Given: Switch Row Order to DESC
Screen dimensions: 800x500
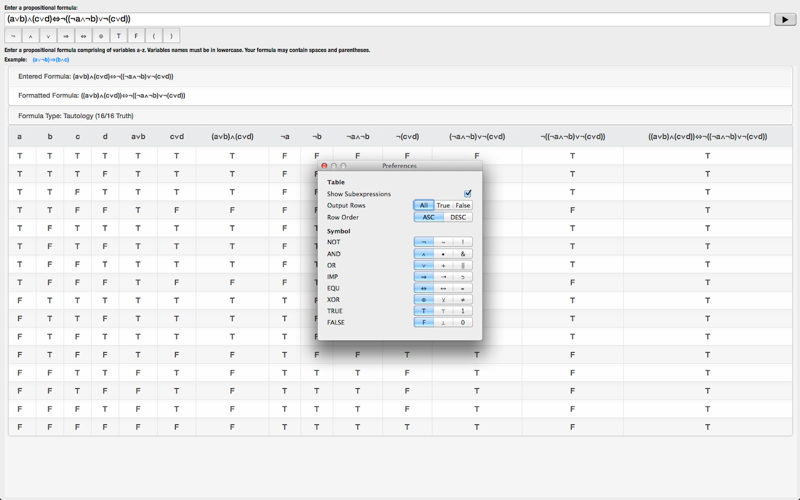Looking at the screenshot, I should (x=458, y=217).
